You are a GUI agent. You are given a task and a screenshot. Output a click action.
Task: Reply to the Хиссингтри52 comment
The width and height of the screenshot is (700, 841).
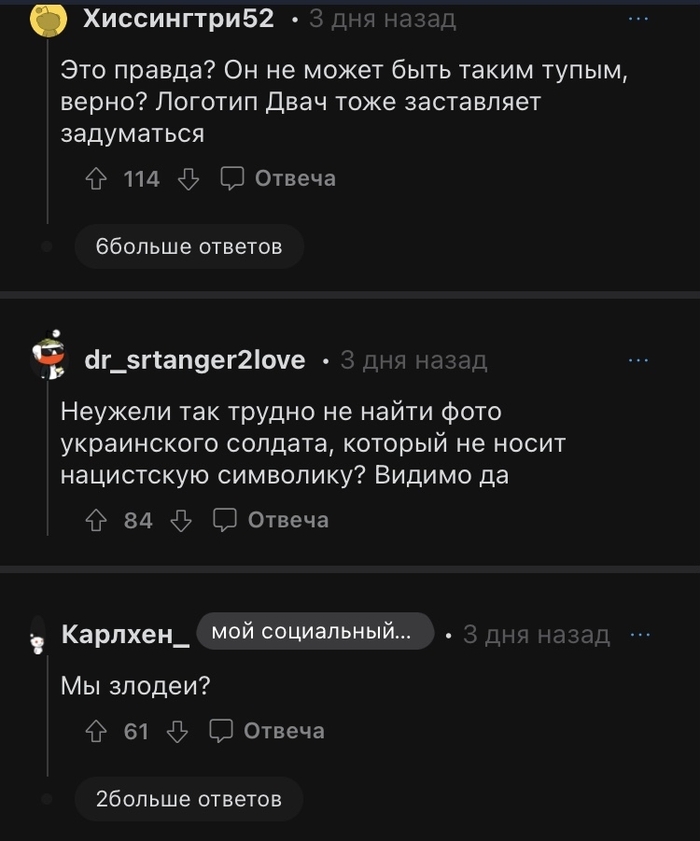point(277,179)
